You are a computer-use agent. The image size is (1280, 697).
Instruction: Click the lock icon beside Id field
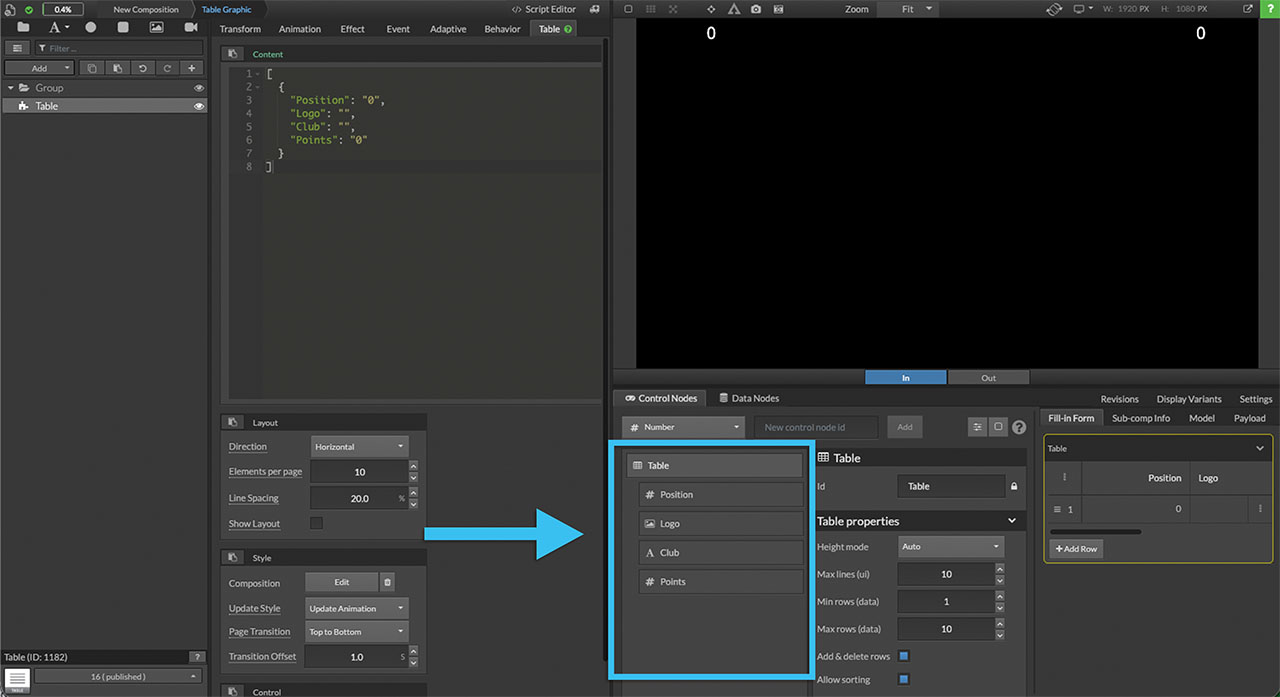click(1014, 486)
